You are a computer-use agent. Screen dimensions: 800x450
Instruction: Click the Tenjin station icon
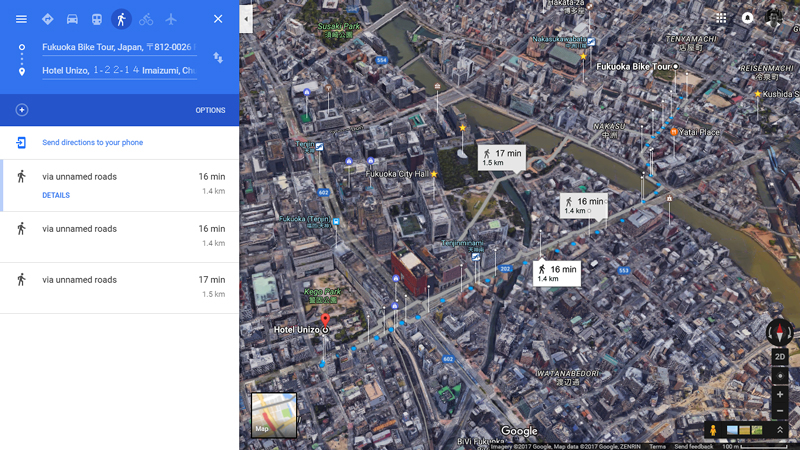click(x=319, y=146)
